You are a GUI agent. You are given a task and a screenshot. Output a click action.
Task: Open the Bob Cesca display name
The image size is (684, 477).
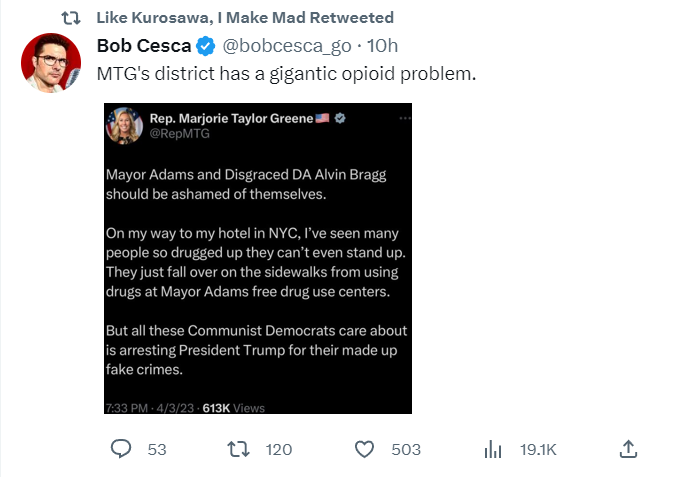coord(143,46)
